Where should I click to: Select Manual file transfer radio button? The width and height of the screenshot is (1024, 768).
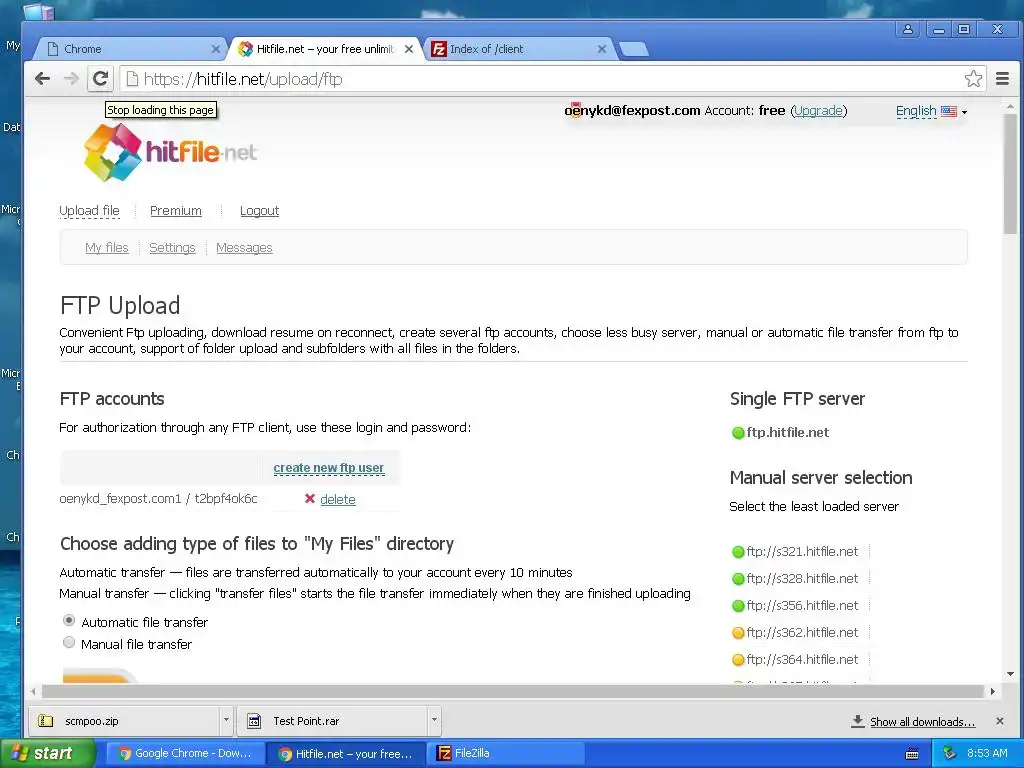pos(69,642)
